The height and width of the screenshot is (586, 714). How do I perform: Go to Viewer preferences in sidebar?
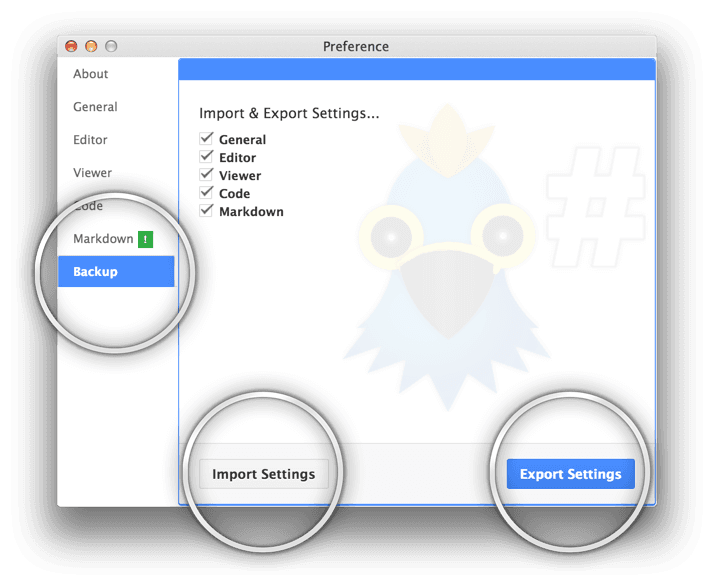[93, 173]
